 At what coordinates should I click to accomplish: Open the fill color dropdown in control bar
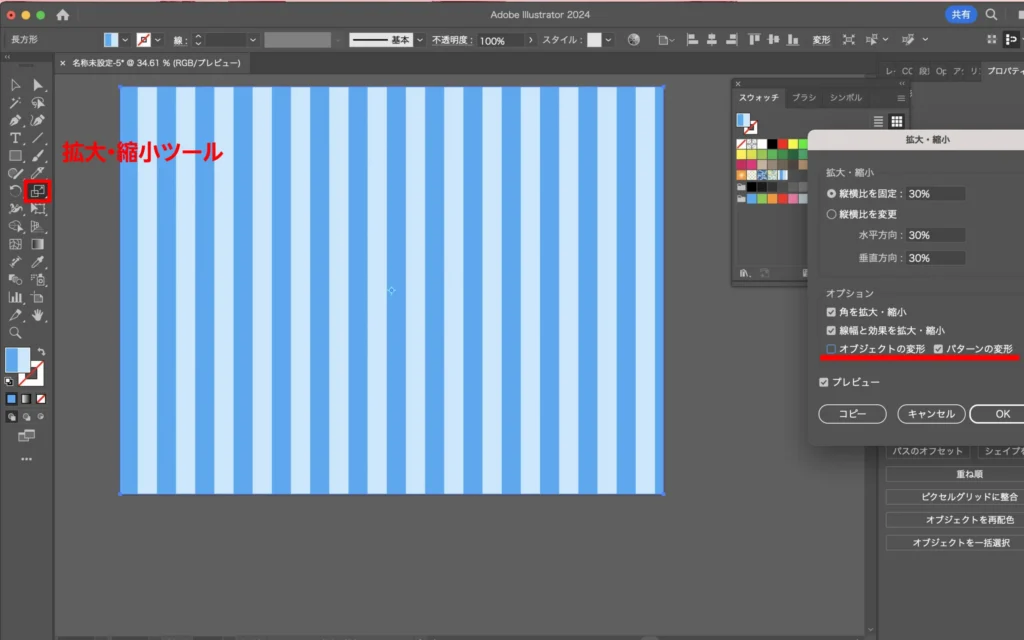click(125, 40)
